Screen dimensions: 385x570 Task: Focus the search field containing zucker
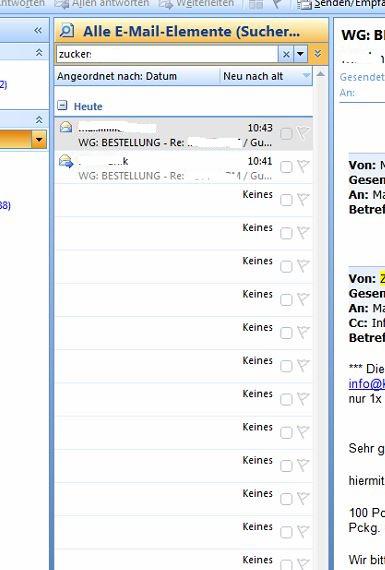(167, 54)
